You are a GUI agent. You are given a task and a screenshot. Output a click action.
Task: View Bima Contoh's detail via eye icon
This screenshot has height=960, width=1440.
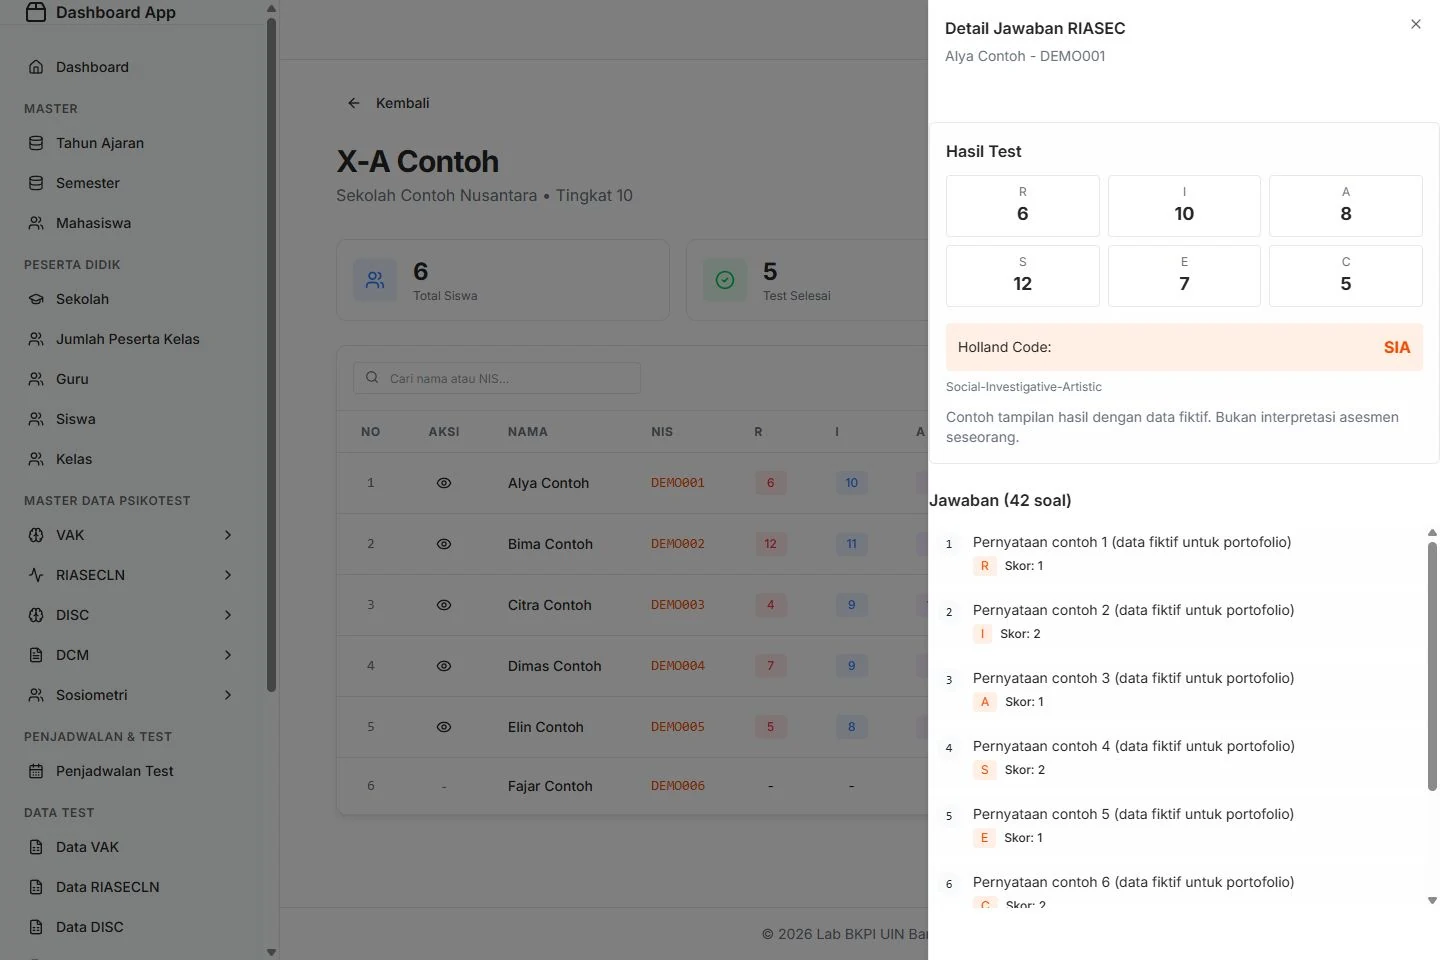click(x=444, y=544)
